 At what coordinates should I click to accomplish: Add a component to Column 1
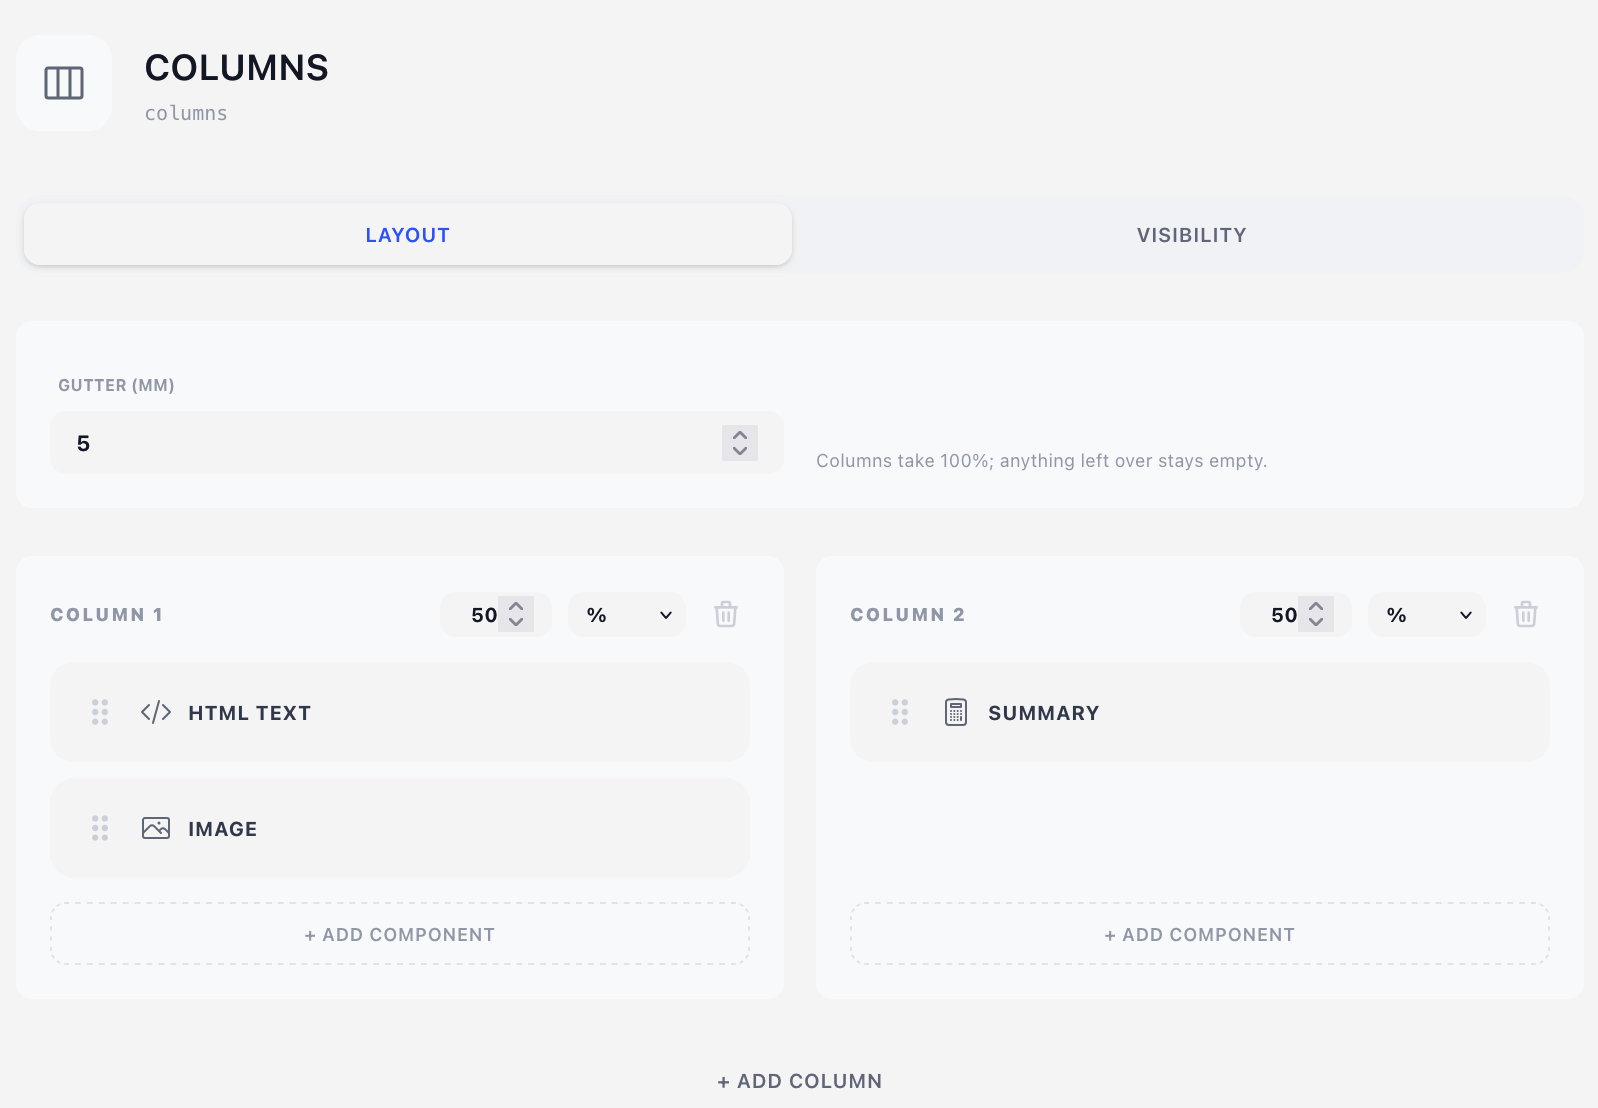pos(400,934)
